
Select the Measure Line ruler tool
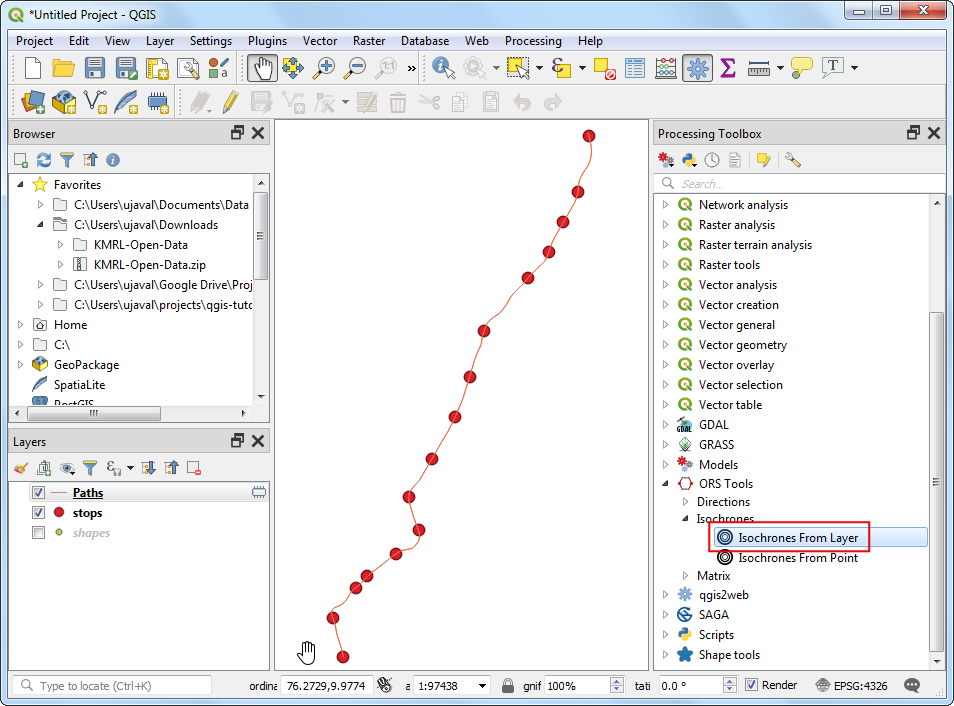point(759,69)
